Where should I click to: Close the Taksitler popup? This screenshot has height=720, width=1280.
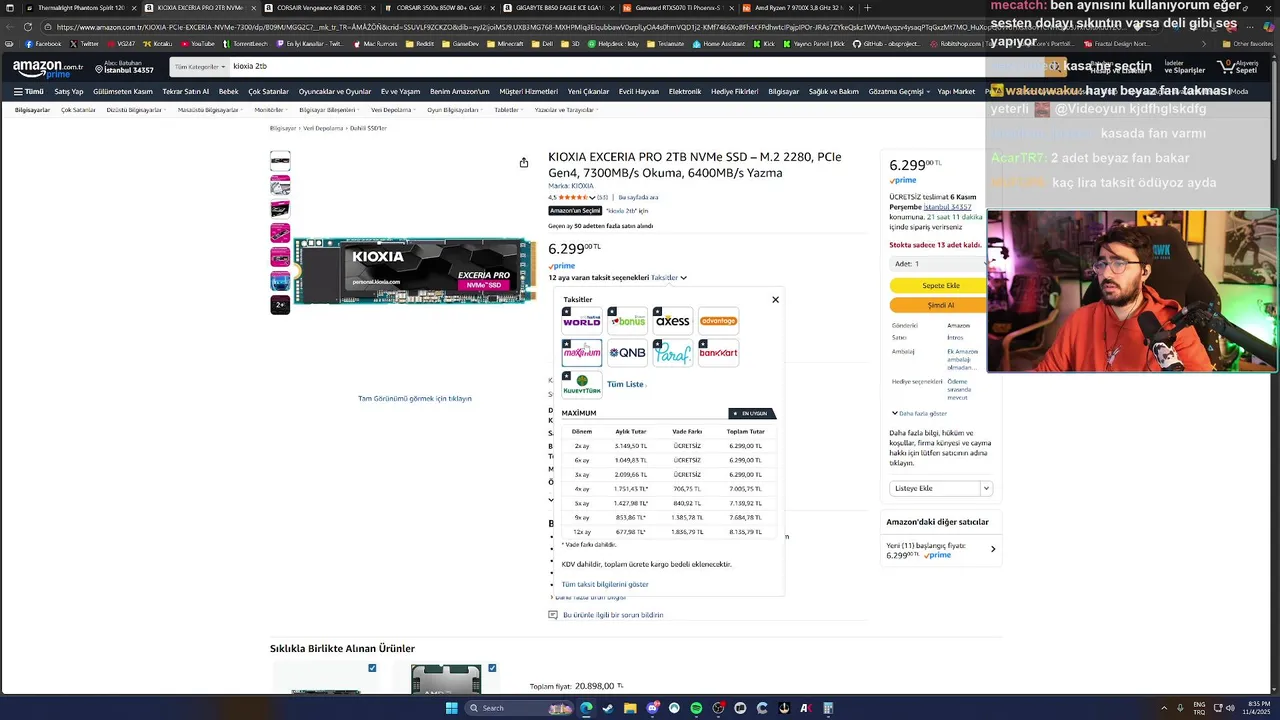click(x=775, y=300)
